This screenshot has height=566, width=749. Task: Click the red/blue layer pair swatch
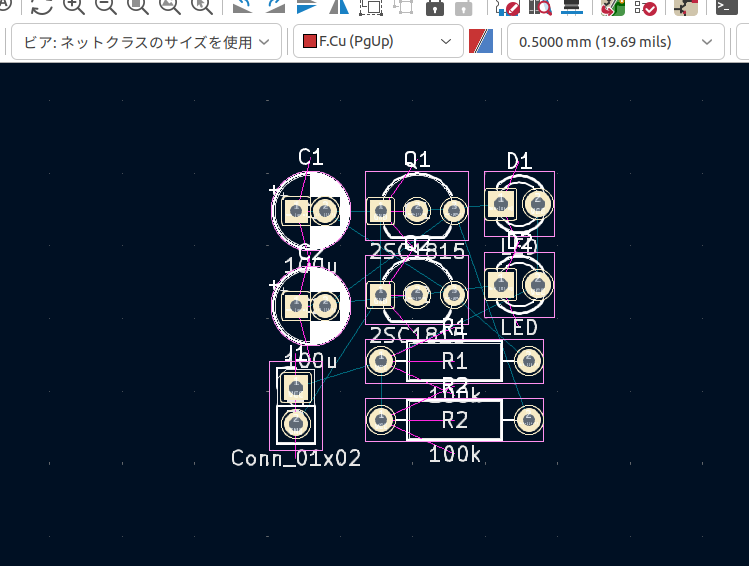[482, 43]
